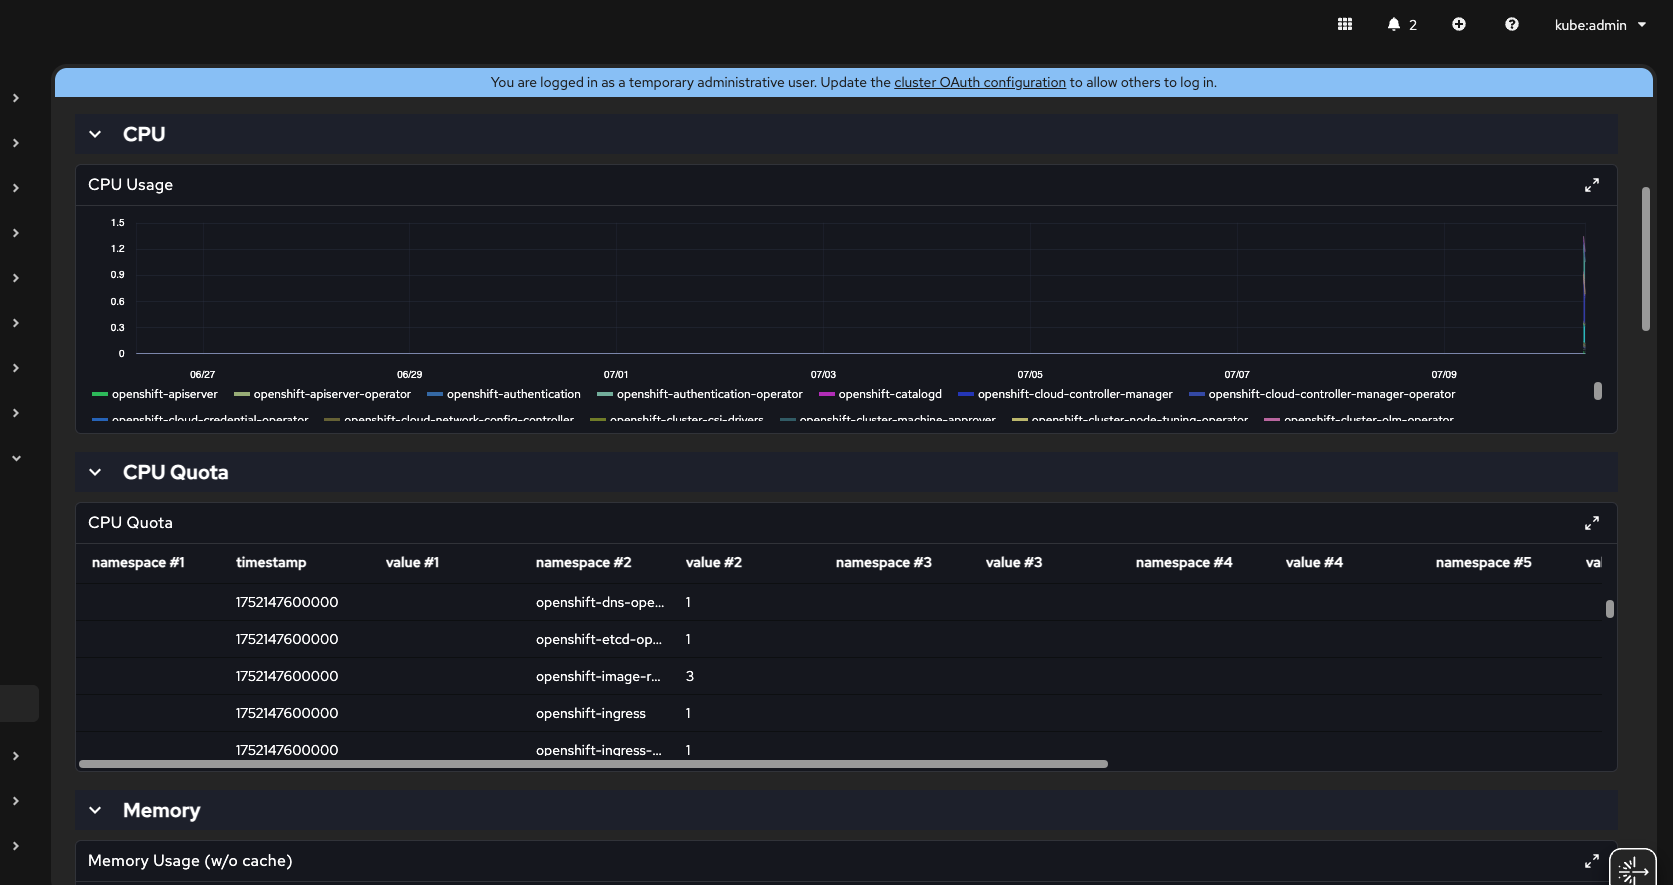Select the openshift-image-r... namespace cell

pos(598,676)
